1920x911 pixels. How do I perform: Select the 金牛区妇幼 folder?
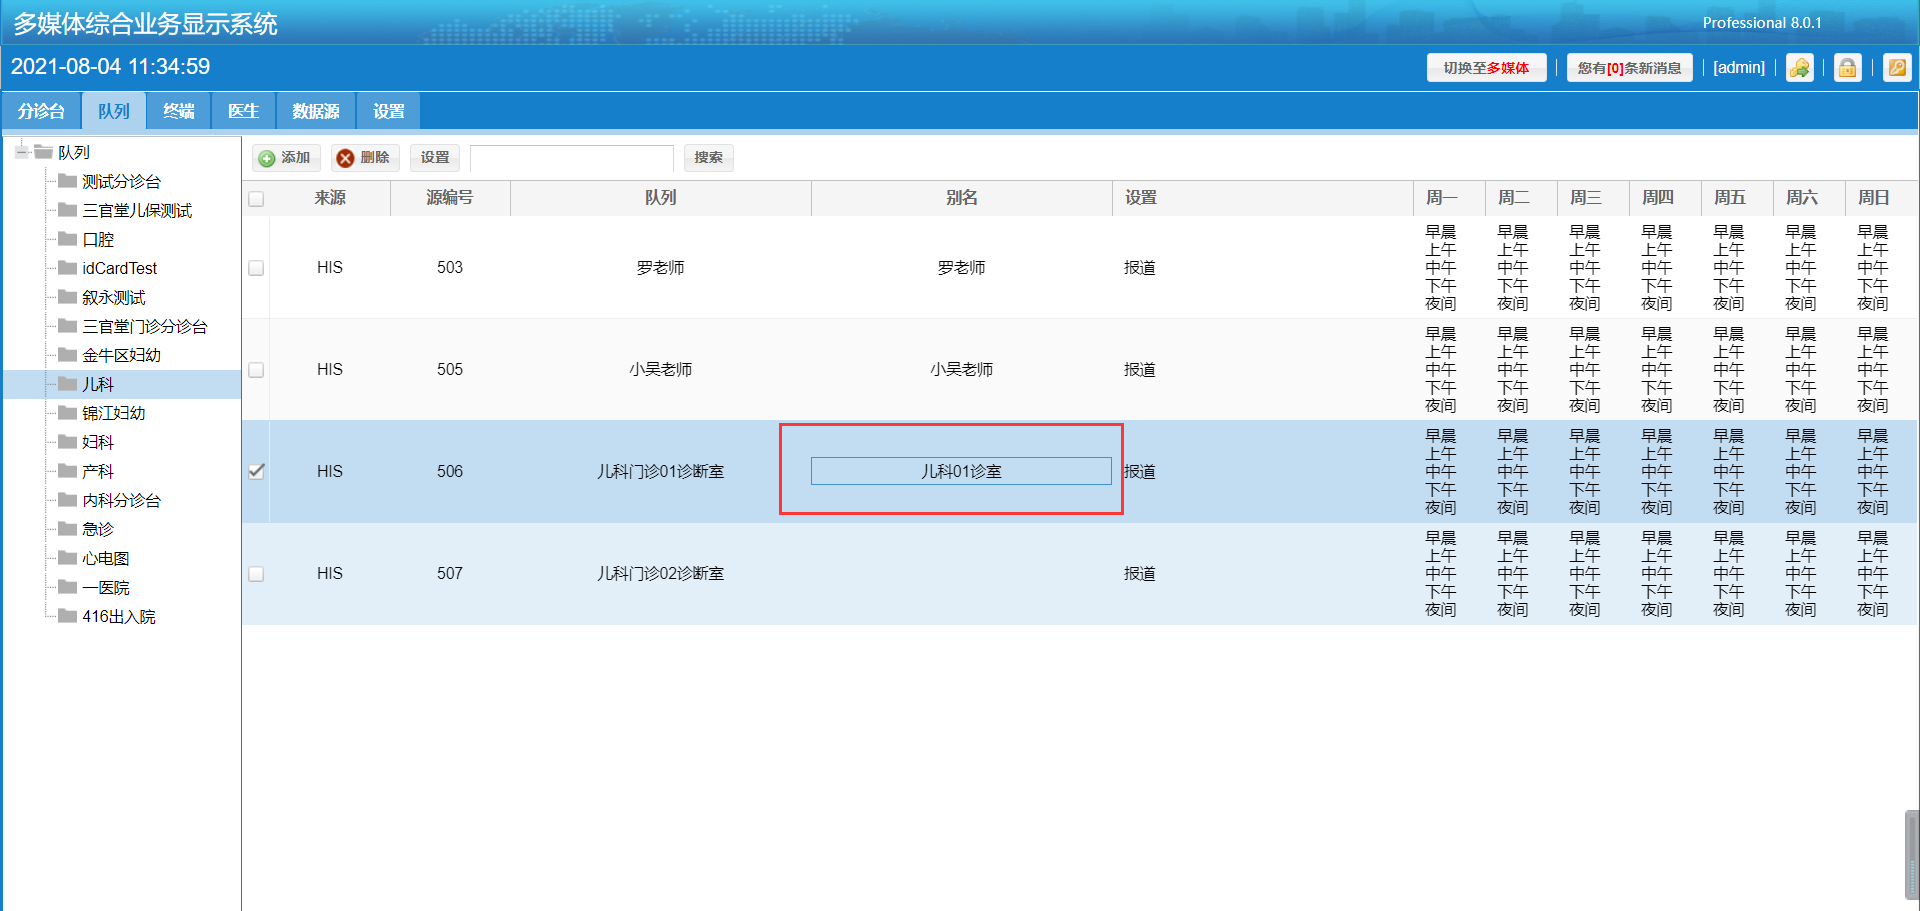pyautogui.click(x=121, y=355)
